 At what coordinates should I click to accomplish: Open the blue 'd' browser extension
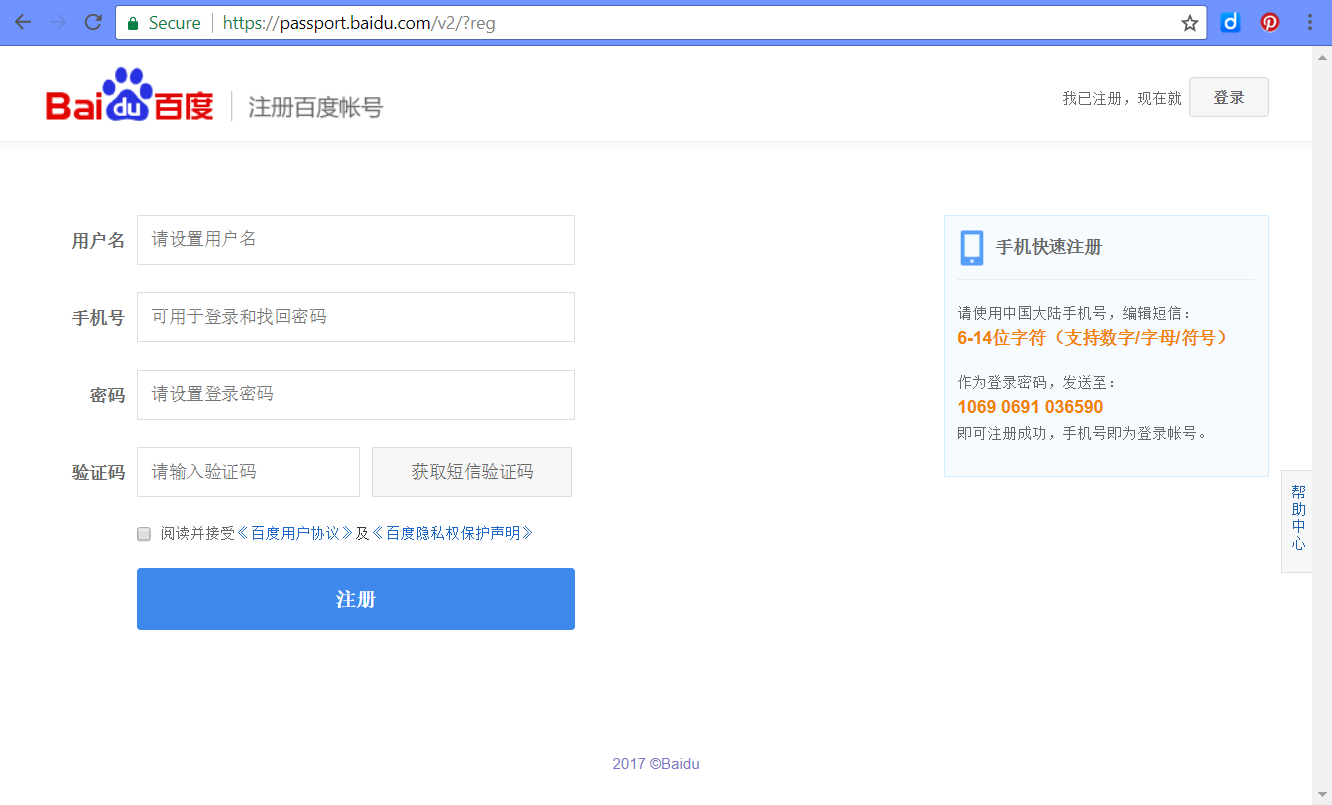point(1231,22)
